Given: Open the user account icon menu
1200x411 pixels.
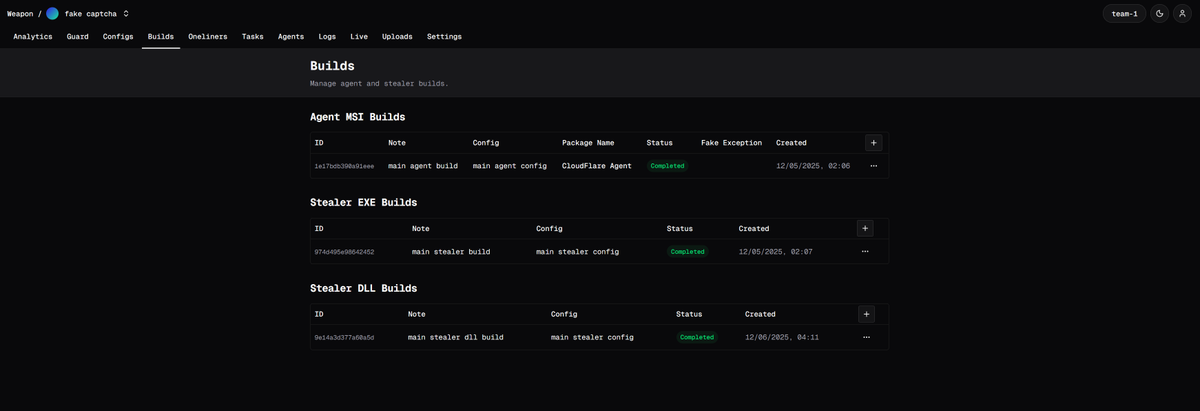Looking at the screenshot, I should click(1182, 13).
